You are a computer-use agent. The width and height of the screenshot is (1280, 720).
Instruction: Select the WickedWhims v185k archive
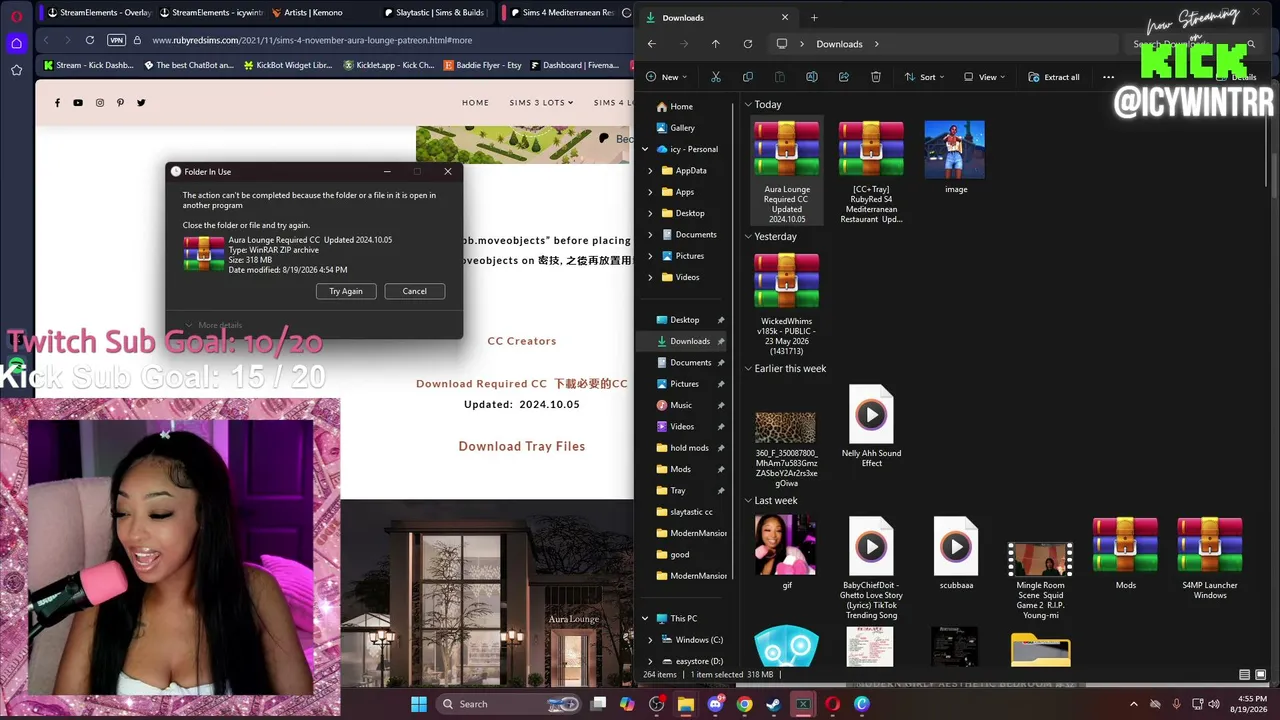point(786,303)
